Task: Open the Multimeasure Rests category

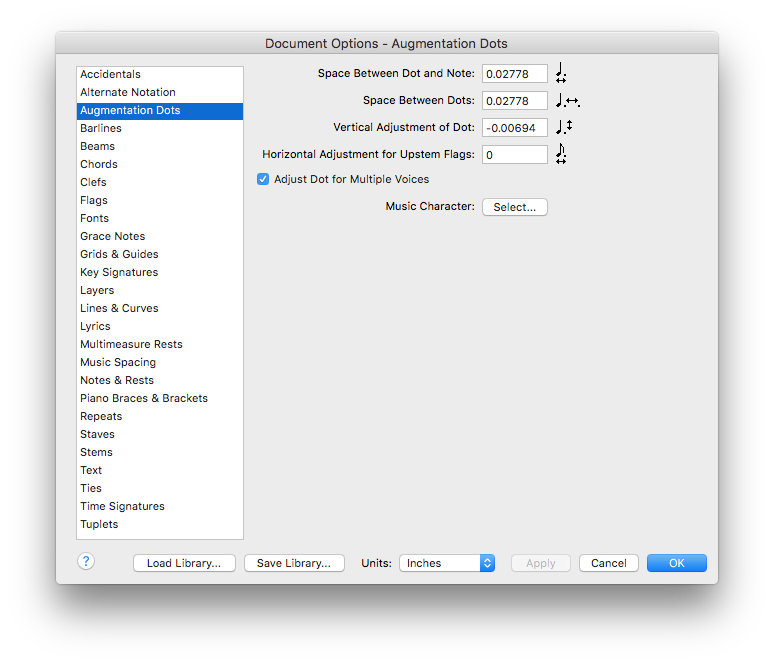Action: point(160,345)
